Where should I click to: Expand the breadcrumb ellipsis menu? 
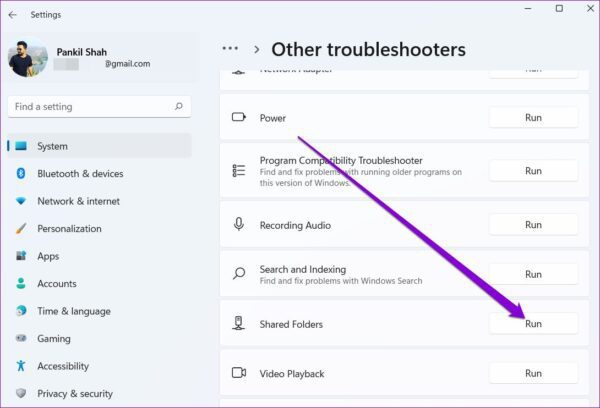point(230,48)
